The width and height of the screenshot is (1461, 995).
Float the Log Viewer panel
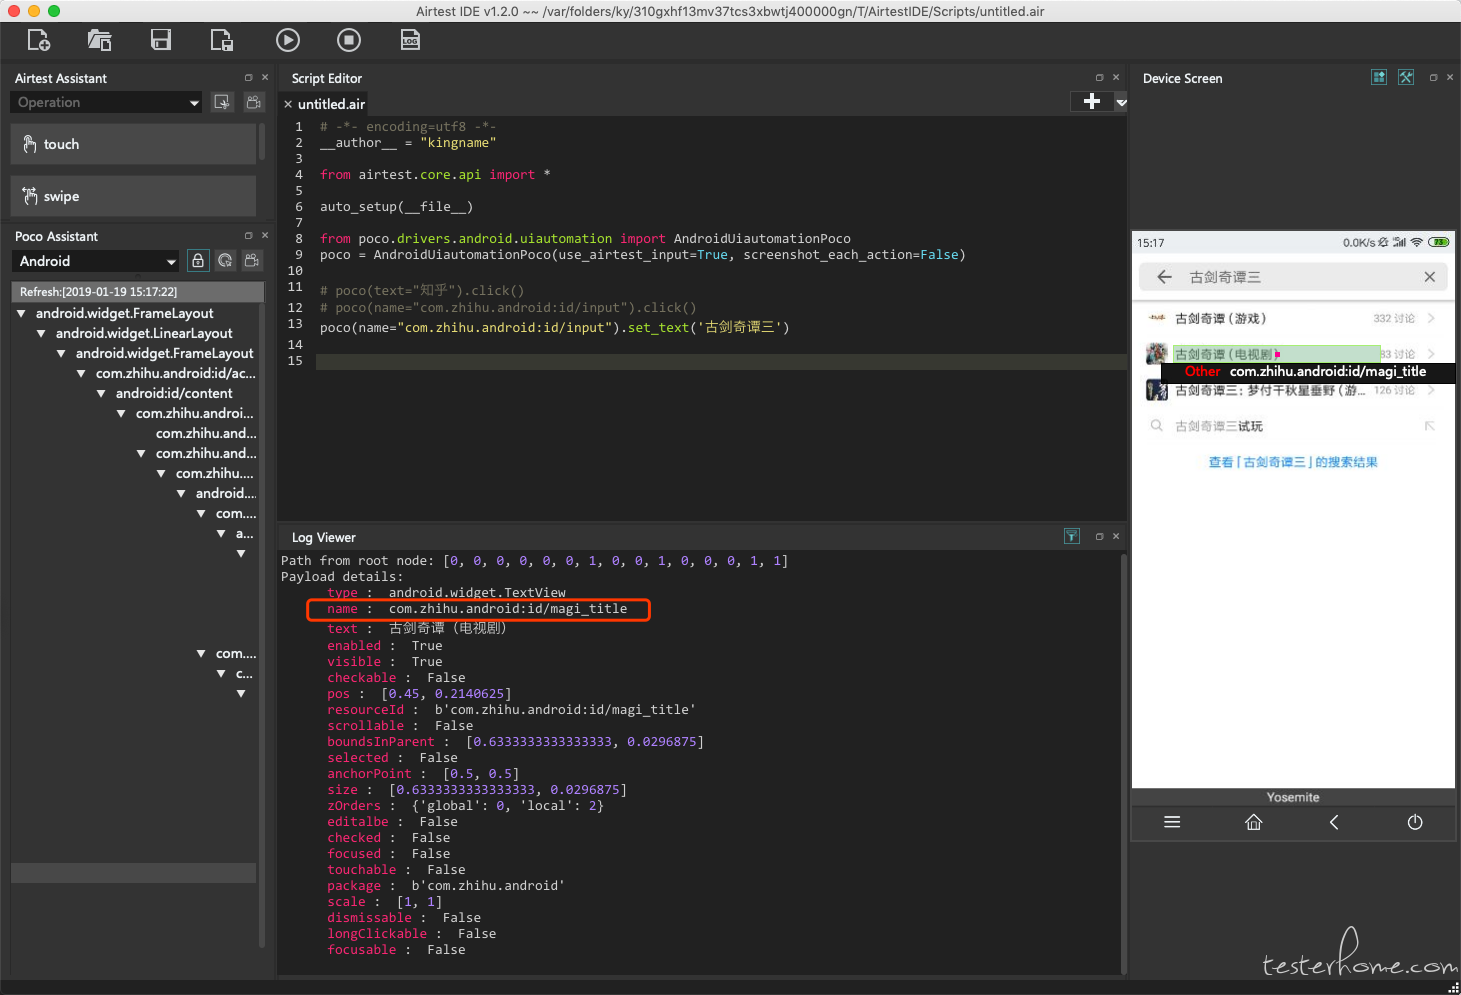[1099, 536]
